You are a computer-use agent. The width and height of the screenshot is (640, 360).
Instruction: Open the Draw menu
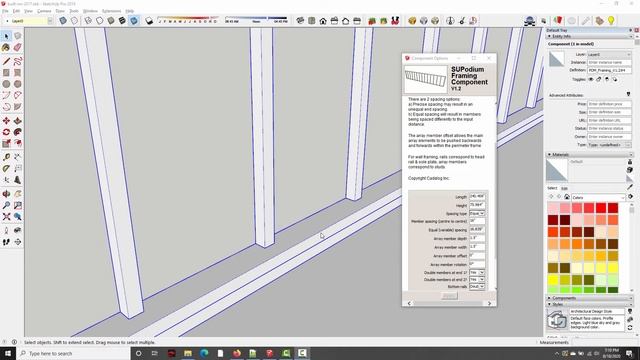[x=60, y=11]
